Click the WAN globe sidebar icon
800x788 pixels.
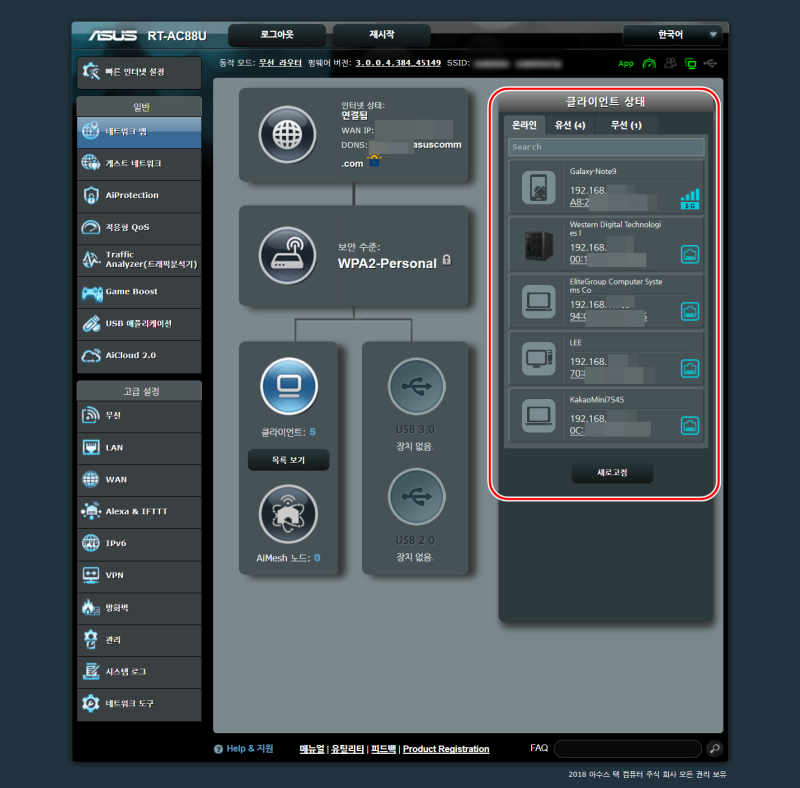(x=91, y=479)
